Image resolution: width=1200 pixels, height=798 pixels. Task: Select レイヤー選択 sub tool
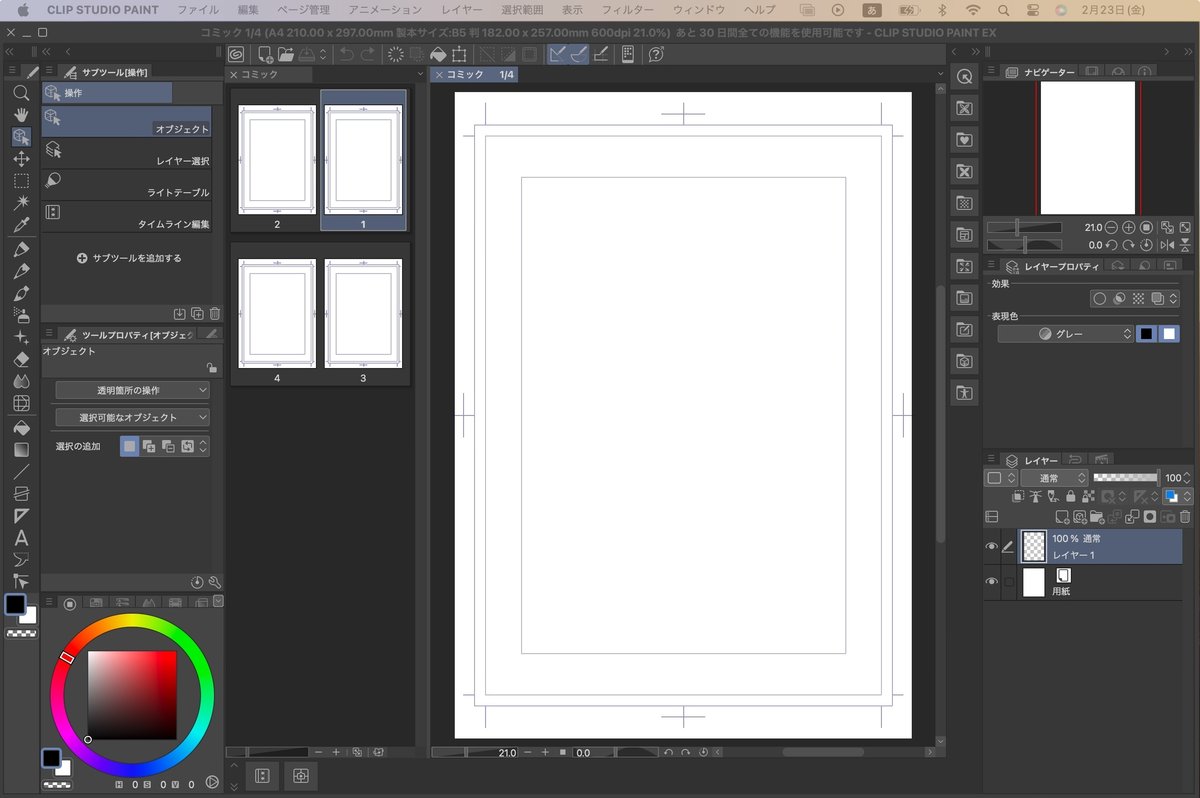click(126, 153)
